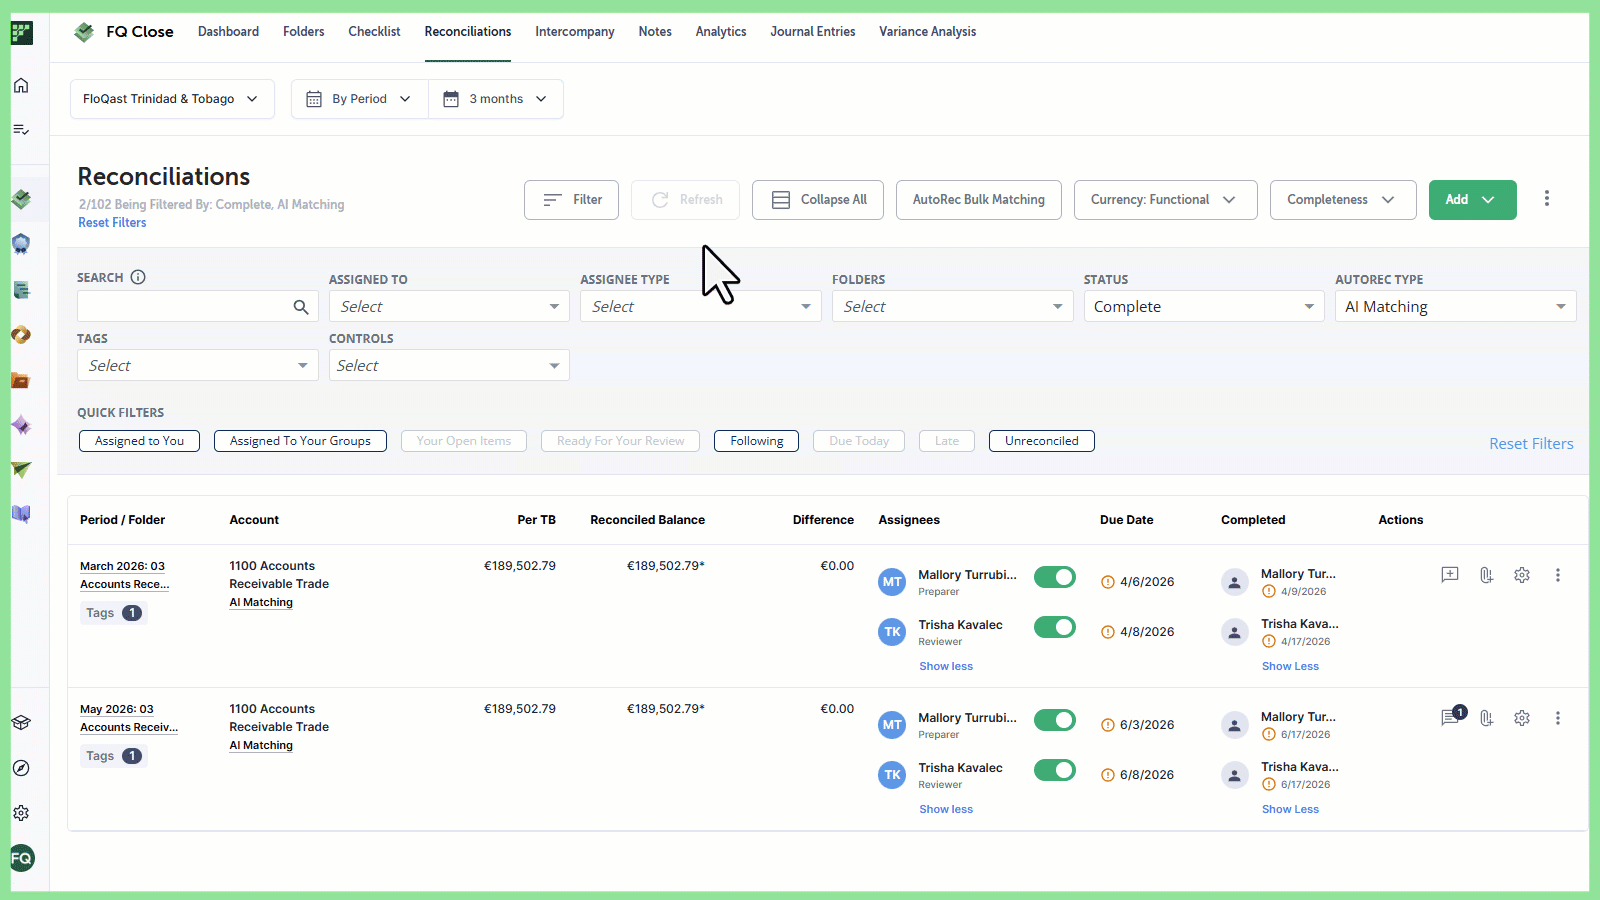Toggle Mallory Turrubi preparer sign-off for March
Viewport: 1600px width, 900px height.
pyautogui.click(x=1055, y=577)
